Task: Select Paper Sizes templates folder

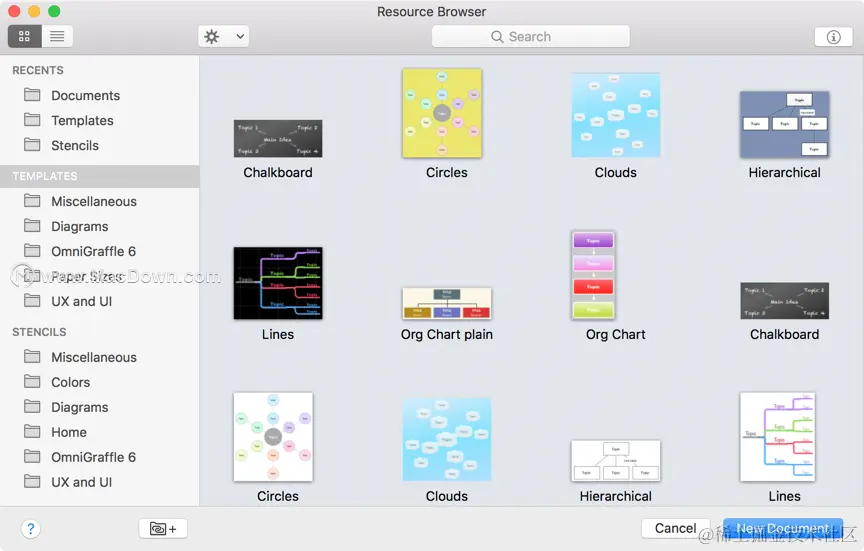Action: pos(87,277)
